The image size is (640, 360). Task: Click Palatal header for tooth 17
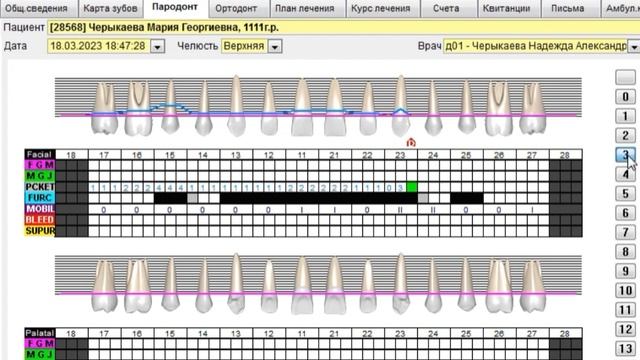click(x=104, y=333)
